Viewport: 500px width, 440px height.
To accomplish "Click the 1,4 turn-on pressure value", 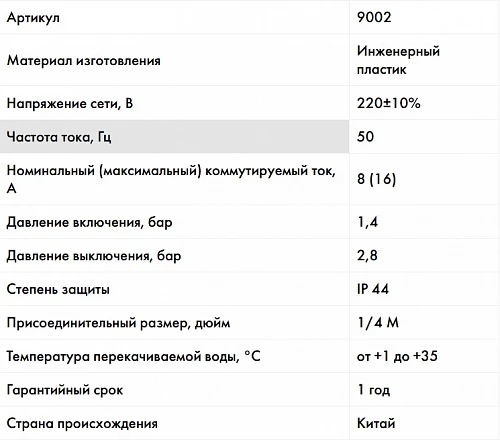I will pyautogui.click(x=368, y=222).
